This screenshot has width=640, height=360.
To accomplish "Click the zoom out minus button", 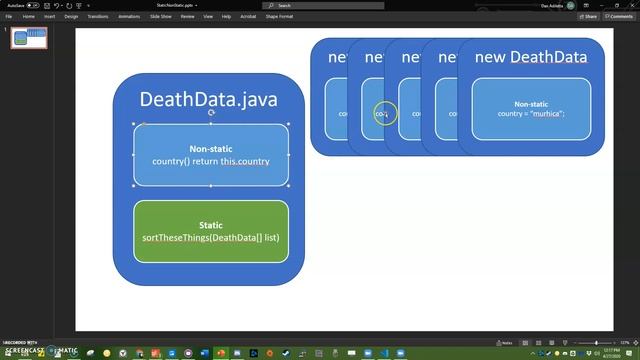I will 575,343.
